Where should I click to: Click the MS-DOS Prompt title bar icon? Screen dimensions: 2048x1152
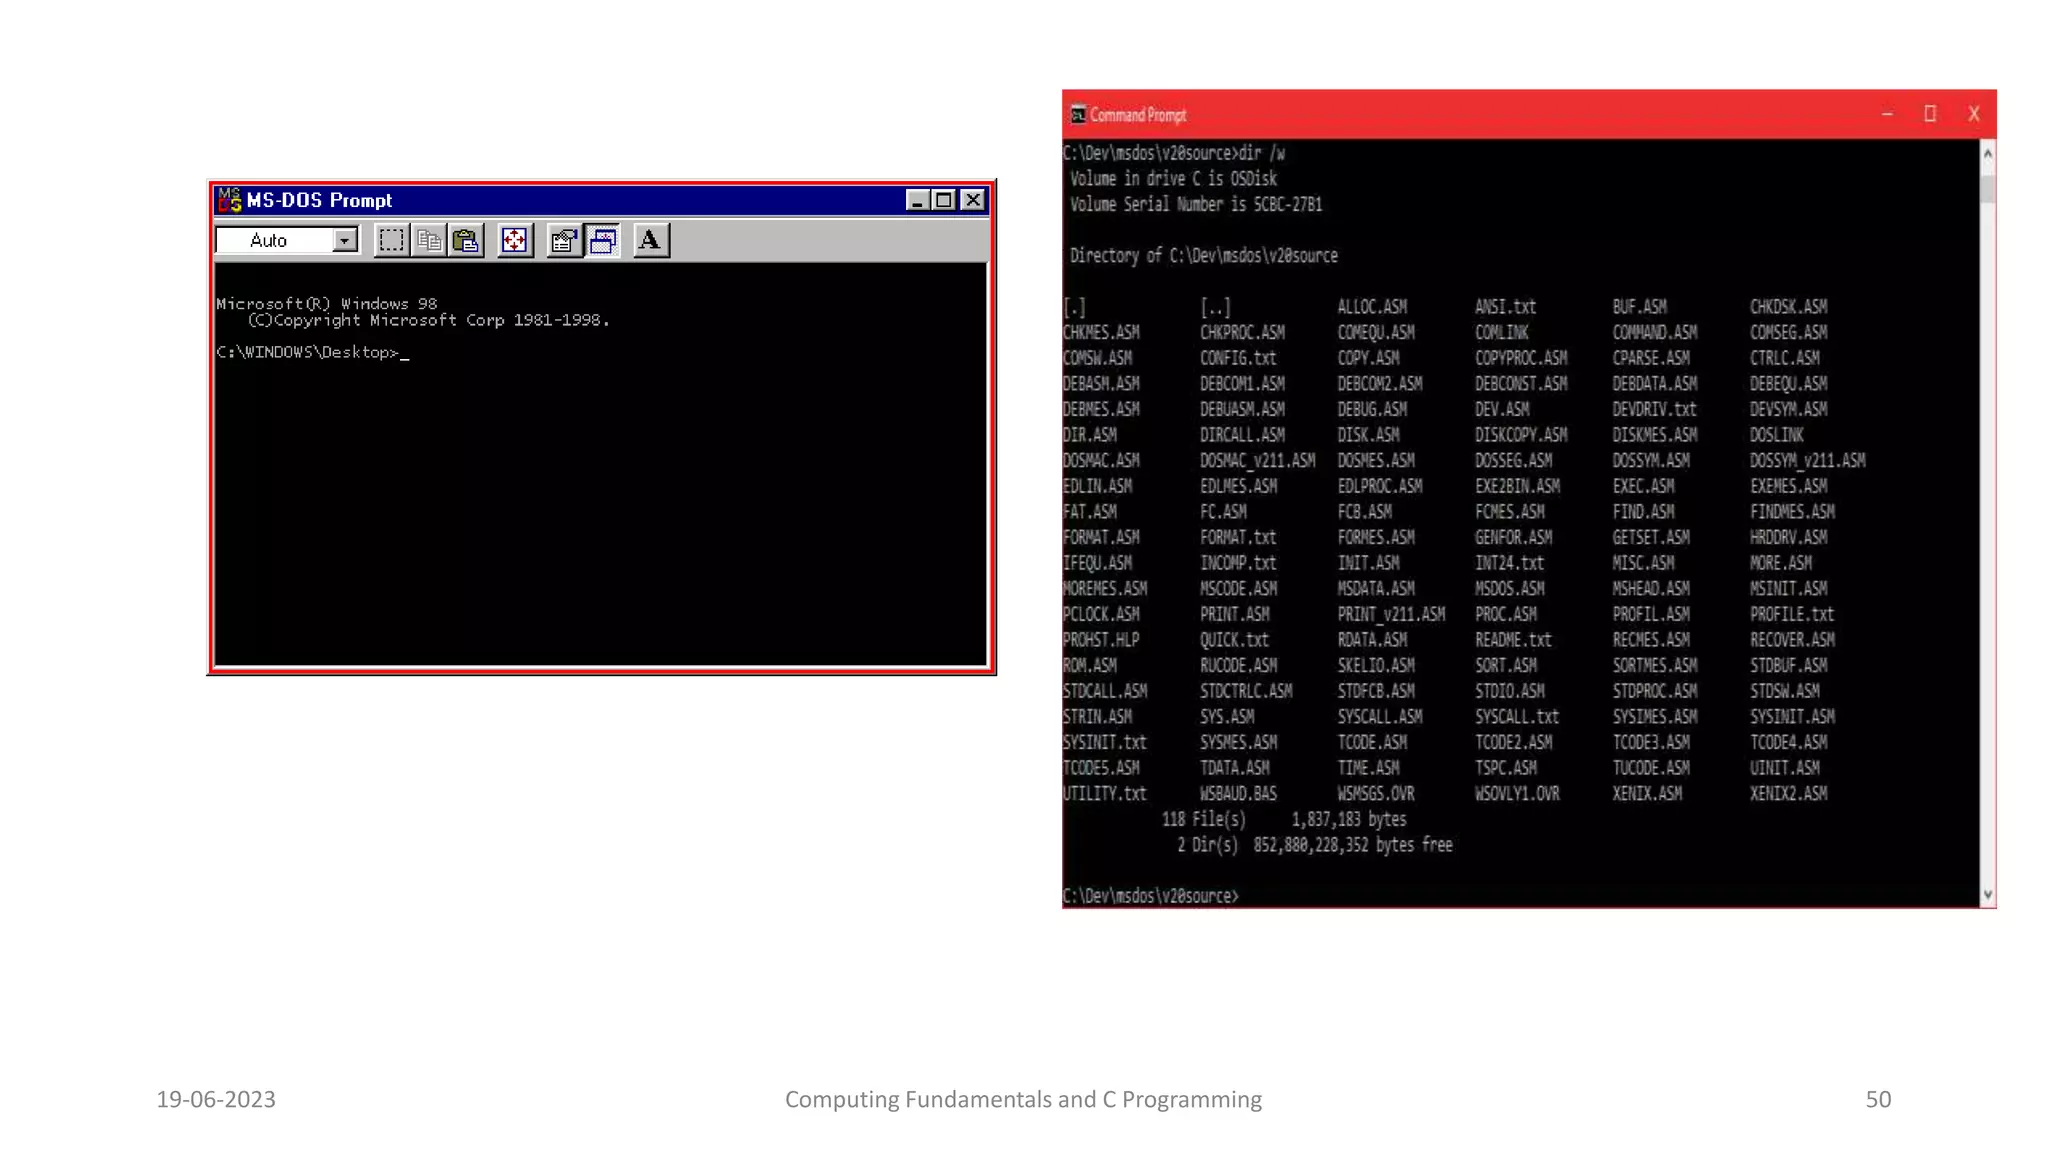point(229,200)
